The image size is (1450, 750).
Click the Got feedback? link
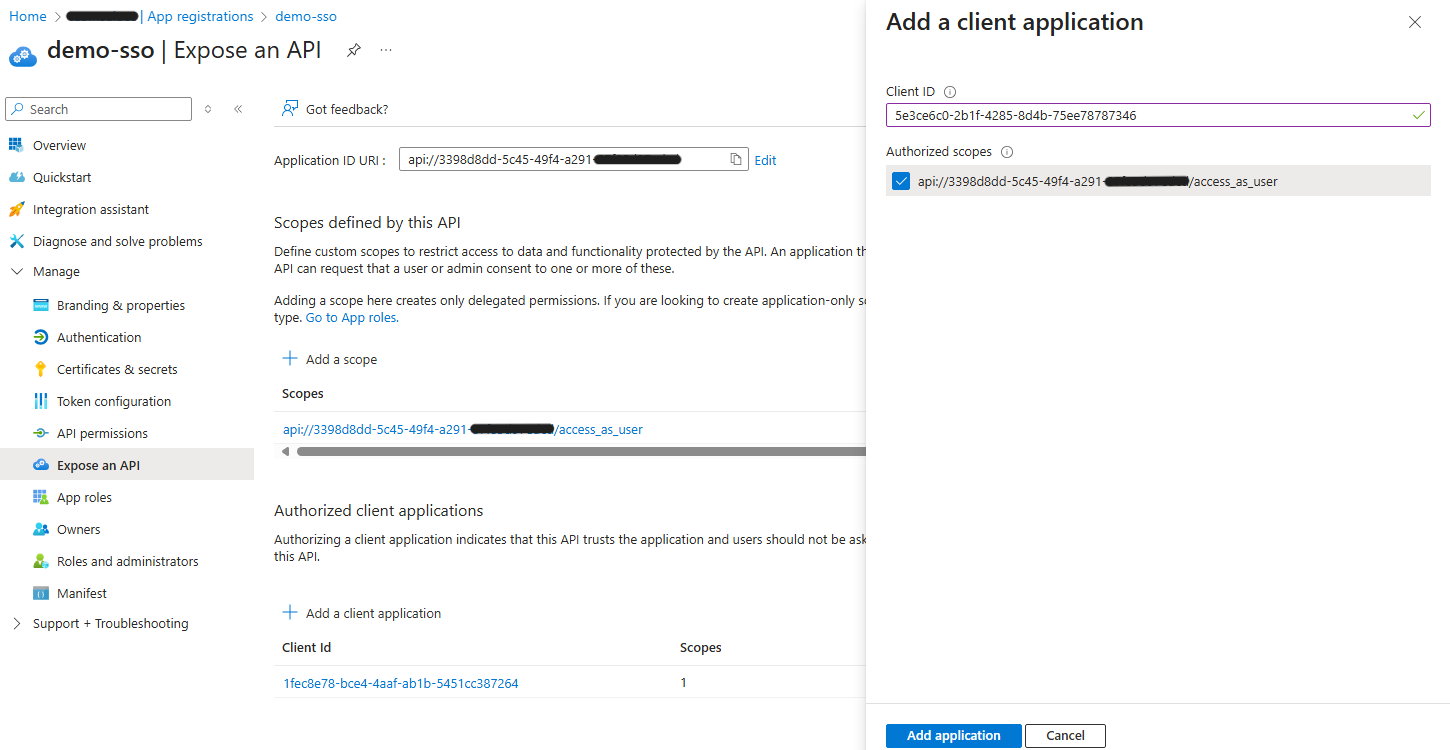(x=347, y=109)
